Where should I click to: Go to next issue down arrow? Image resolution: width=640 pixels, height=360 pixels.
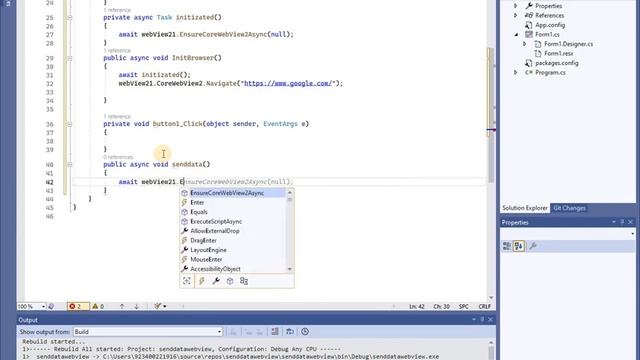click(x=137, y=306)
